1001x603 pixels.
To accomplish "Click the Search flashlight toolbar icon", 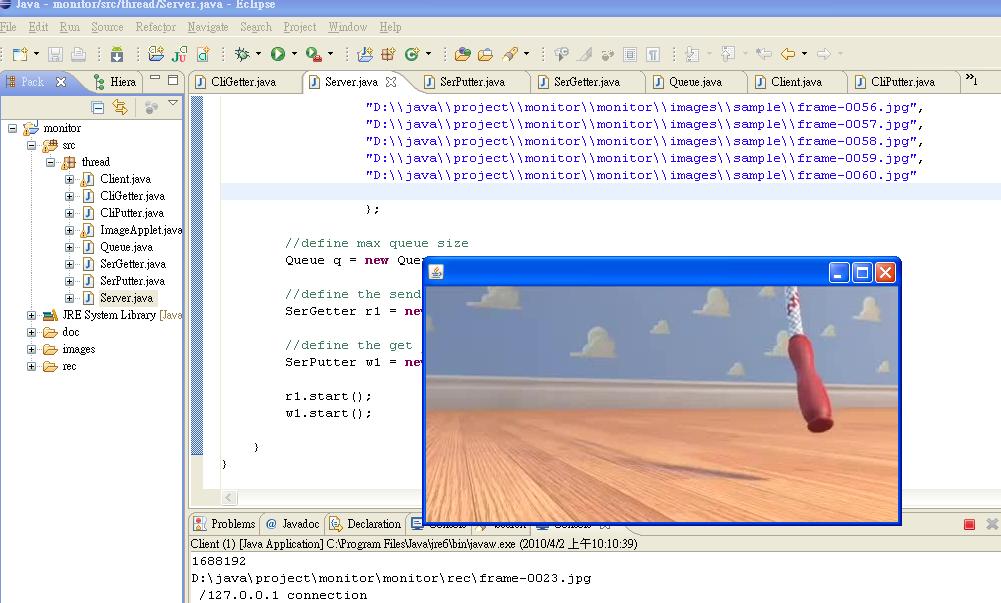I will [x=510, y=54].
